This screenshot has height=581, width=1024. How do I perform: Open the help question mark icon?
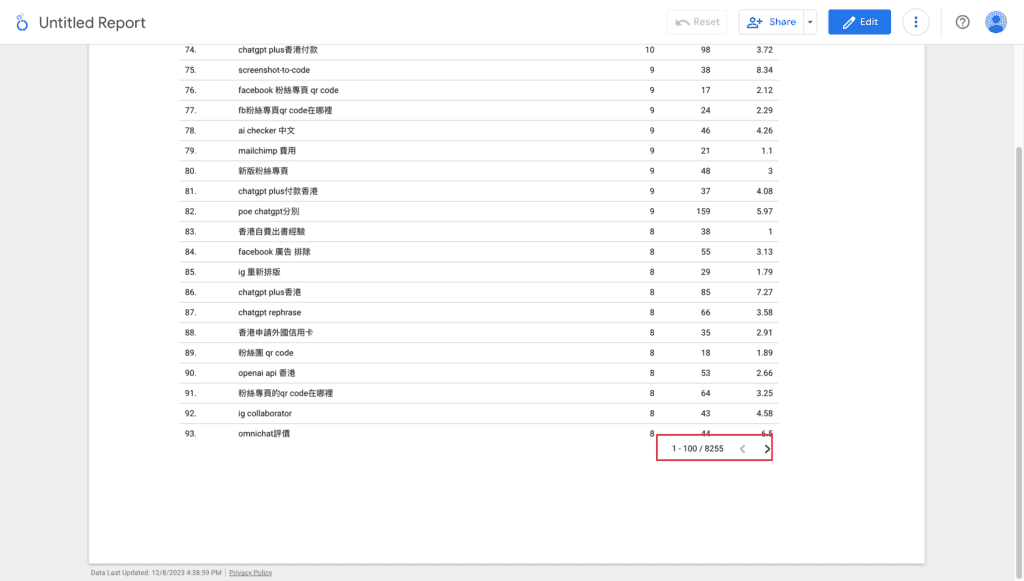[x=962, y=22]
